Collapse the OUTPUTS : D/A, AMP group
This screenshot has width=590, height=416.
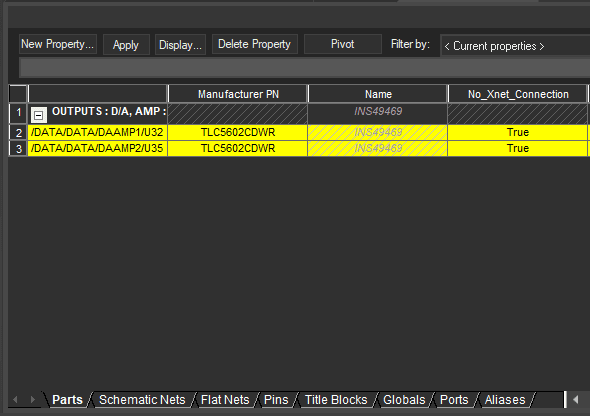click(38, 115)
